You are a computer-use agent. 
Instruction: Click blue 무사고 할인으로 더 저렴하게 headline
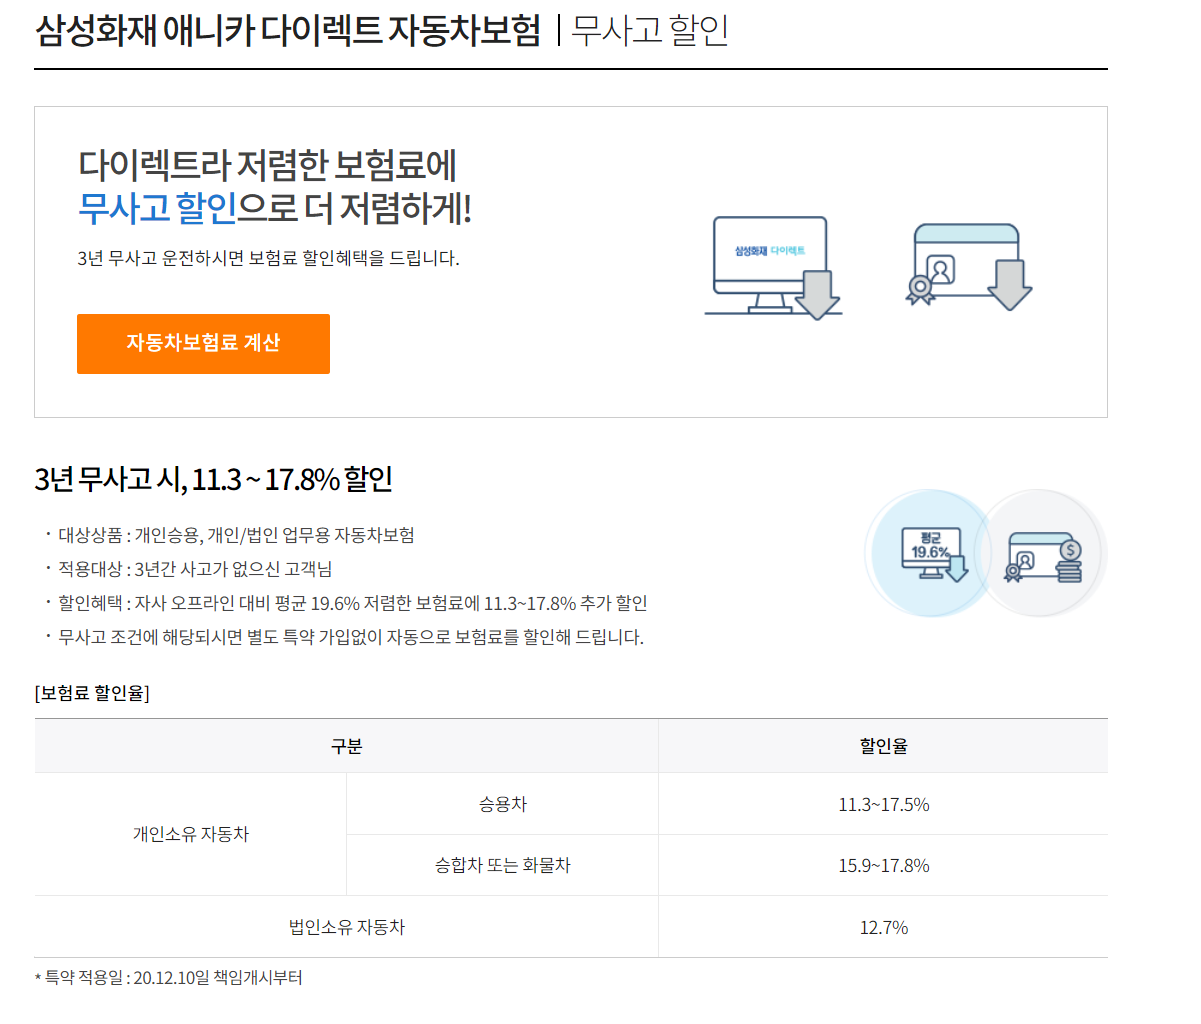[x=274, y=208]
